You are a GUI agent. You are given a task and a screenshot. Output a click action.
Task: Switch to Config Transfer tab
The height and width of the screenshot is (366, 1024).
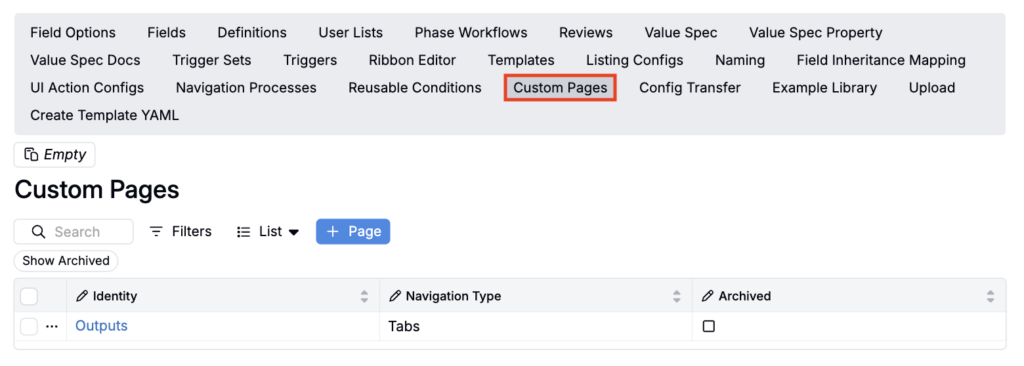pos(690,88)
